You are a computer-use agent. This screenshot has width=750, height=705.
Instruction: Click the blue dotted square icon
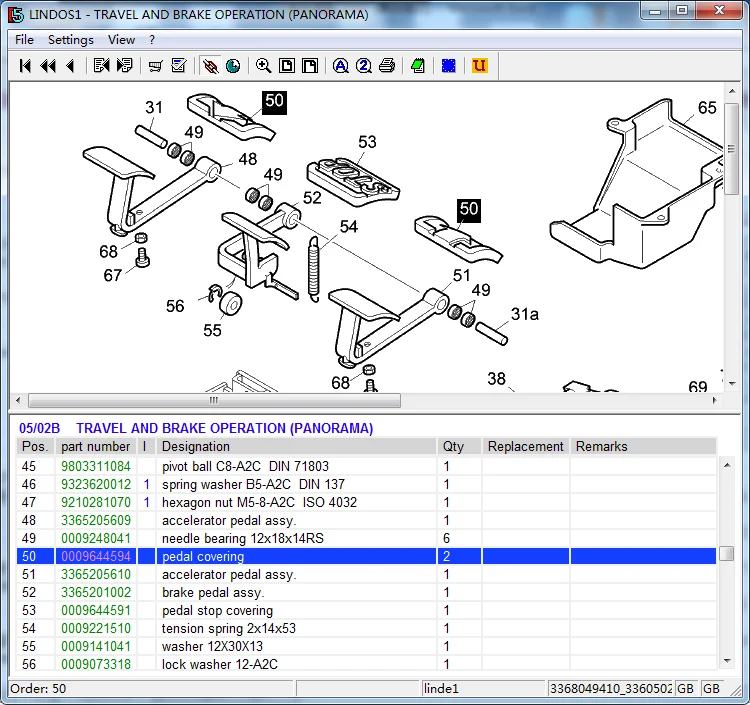[x=449, y=66]
